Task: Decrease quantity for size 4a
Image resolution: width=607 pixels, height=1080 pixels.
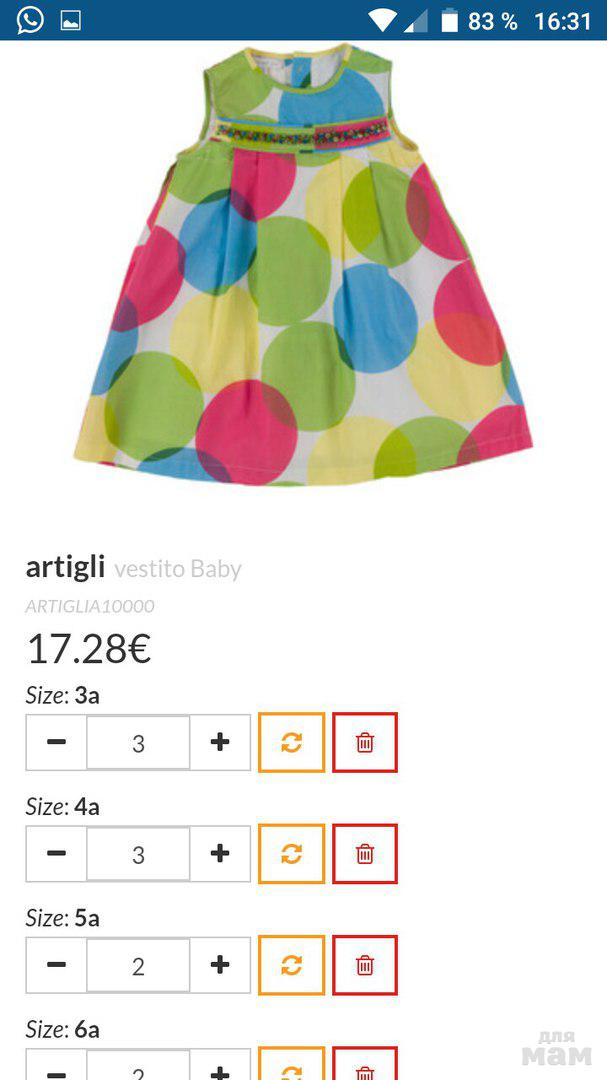Action: (x=56, y=854)
